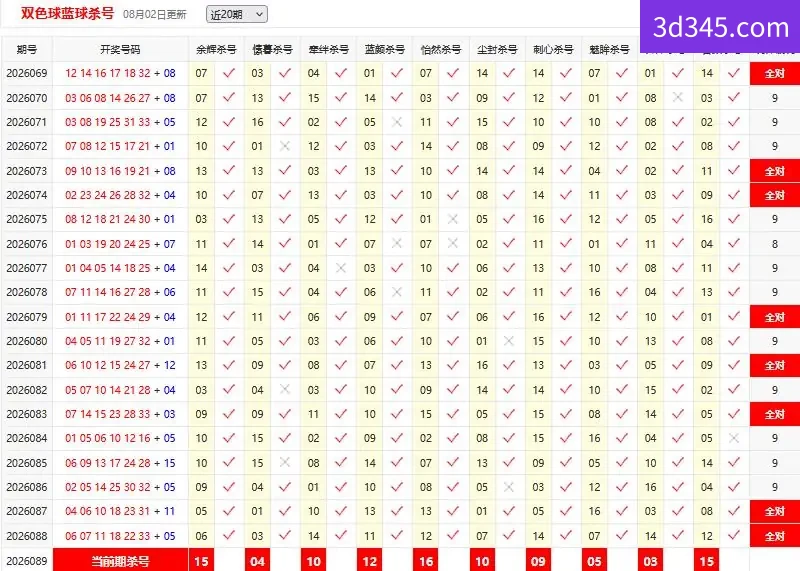The width and height of the screenshot is (800, 571).
Task: Click draw numbers of period 2026081
Action: click(120, 365)
